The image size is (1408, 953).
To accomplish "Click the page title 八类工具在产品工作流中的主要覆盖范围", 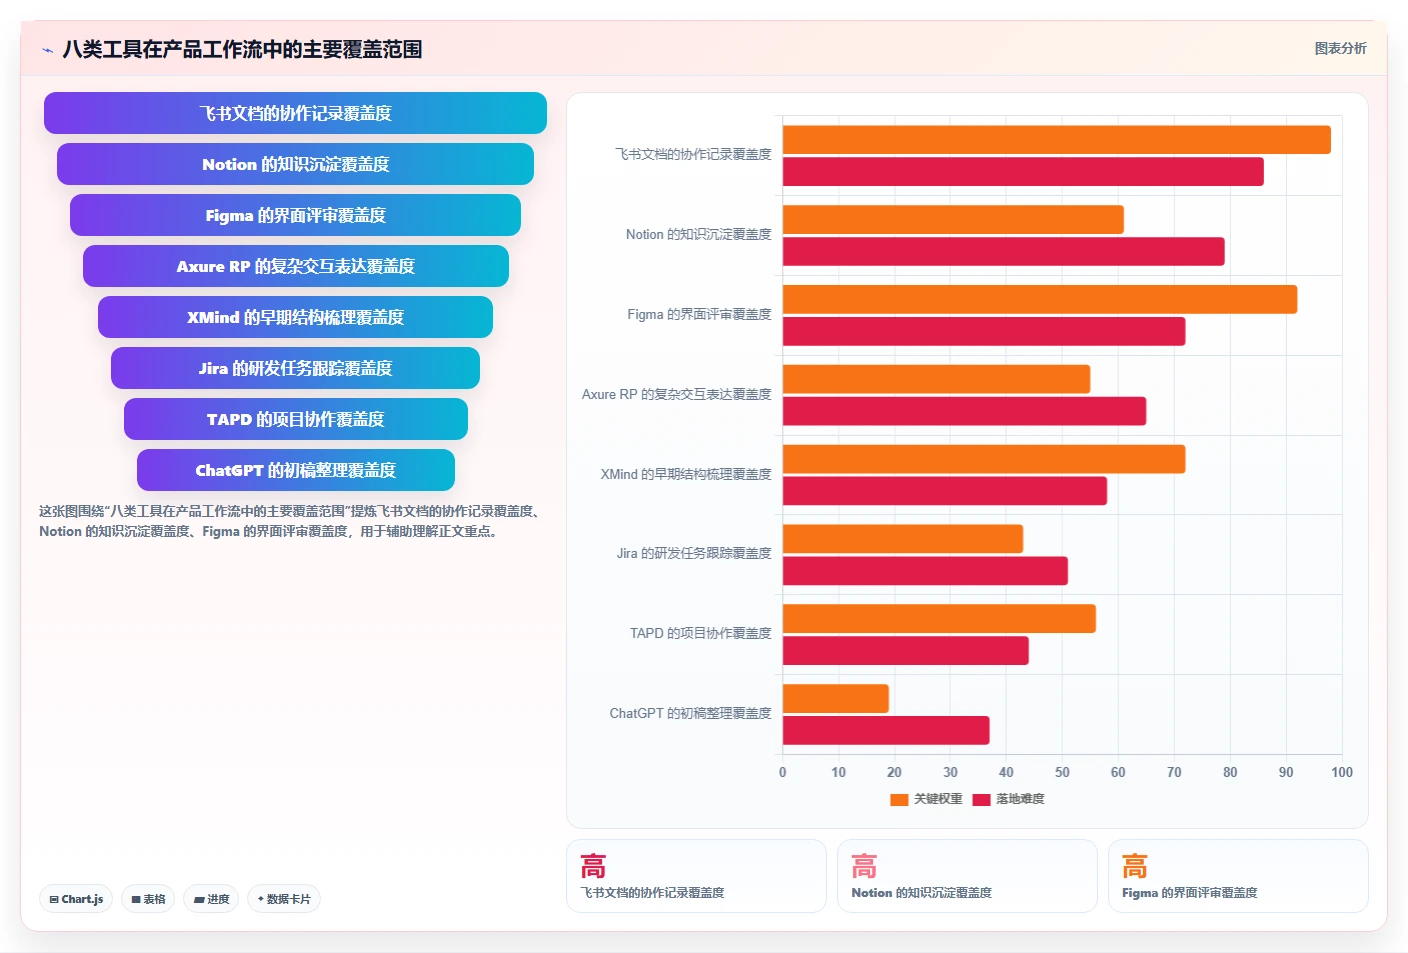I will (x=242, y=49).
